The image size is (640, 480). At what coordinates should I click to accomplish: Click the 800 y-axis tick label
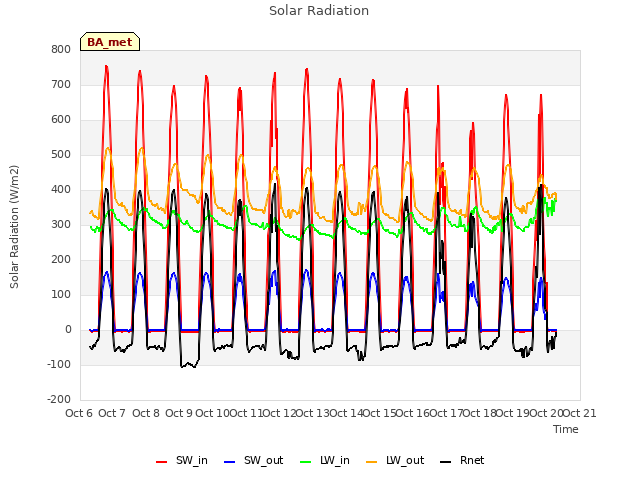coord(61,49)
